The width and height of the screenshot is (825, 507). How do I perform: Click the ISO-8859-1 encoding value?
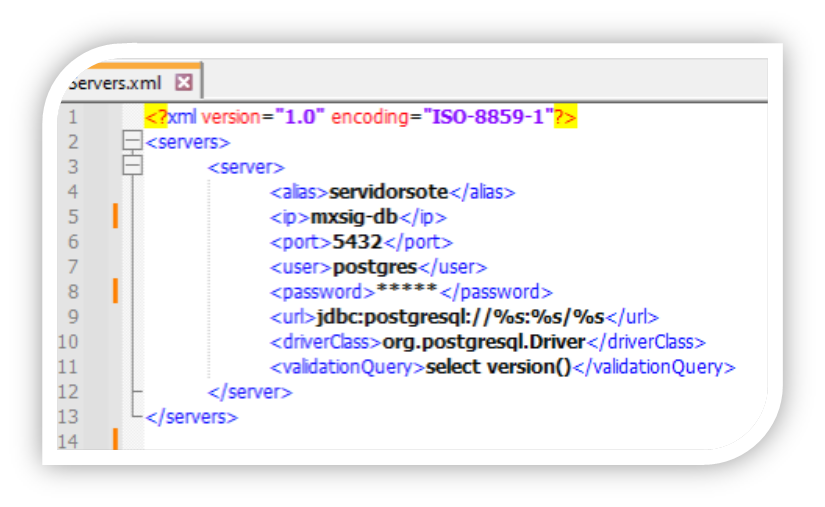pyautogui.click(x=488, y=117)
